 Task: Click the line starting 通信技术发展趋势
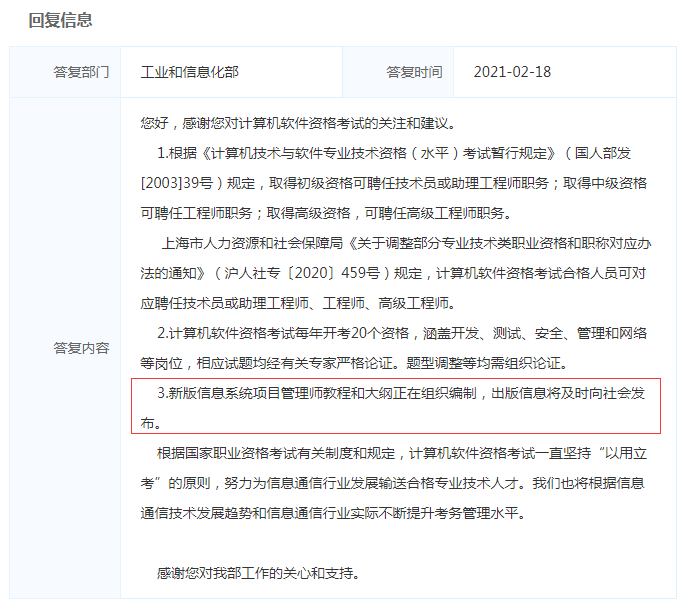pyautogui.click(x=333, y=513)
